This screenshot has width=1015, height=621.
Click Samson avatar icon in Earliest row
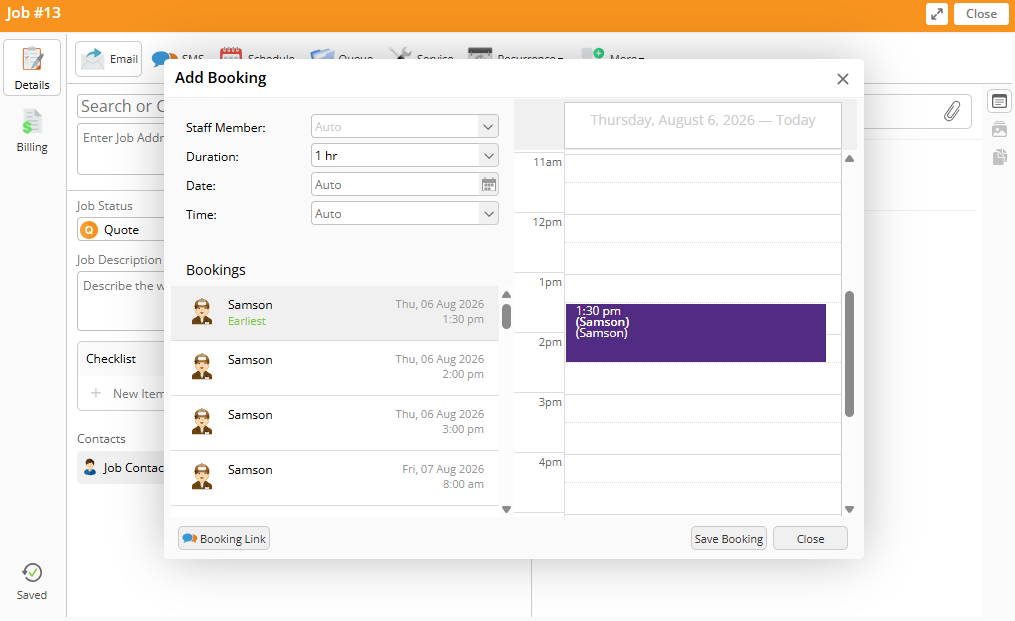pos(202,311)
